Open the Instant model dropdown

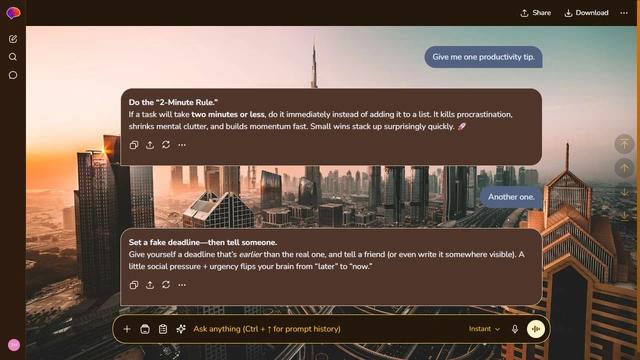coord(484,329)
